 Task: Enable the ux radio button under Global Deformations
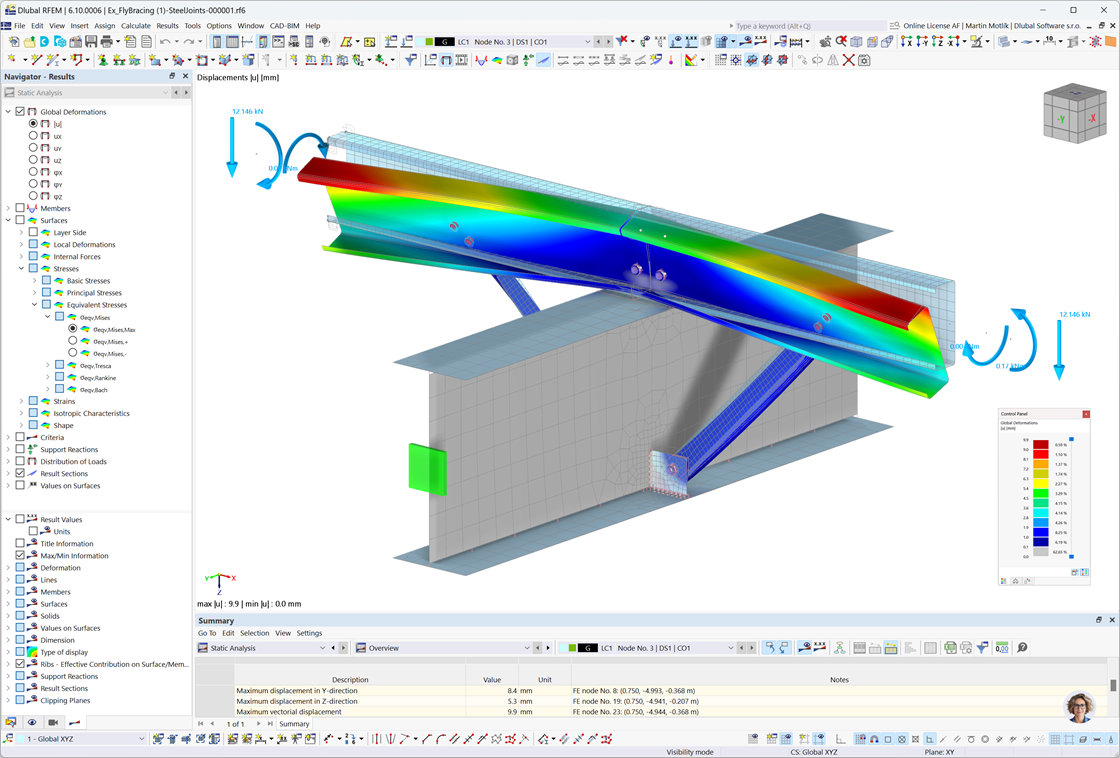(x=33, y=136)
